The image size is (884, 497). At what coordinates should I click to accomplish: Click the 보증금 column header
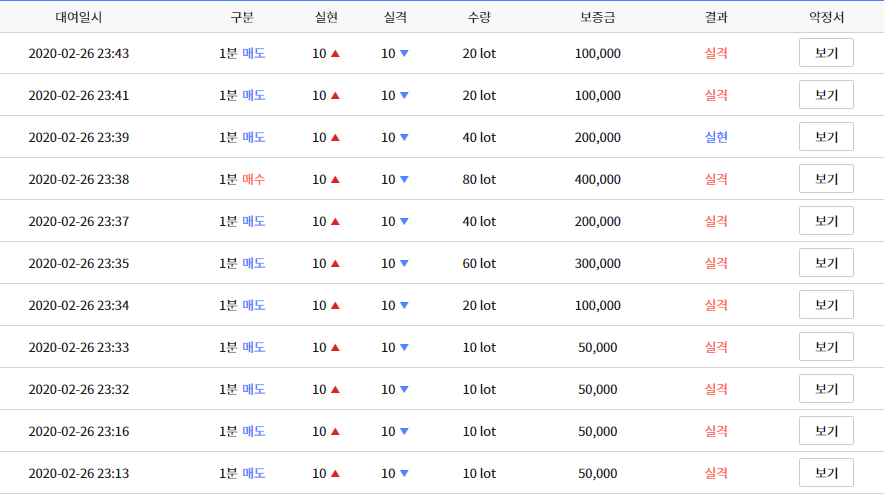click(x=598, y=17)
